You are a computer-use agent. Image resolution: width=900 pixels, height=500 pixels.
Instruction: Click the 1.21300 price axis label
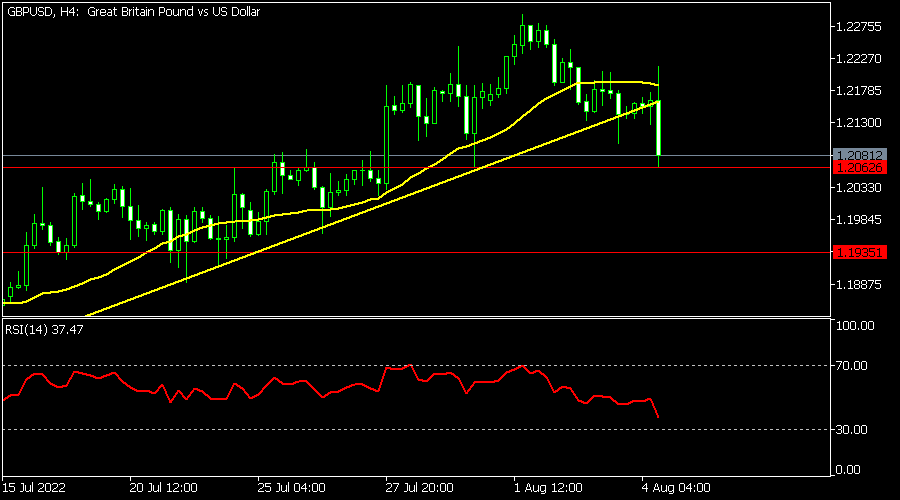[x=859, y=123]
